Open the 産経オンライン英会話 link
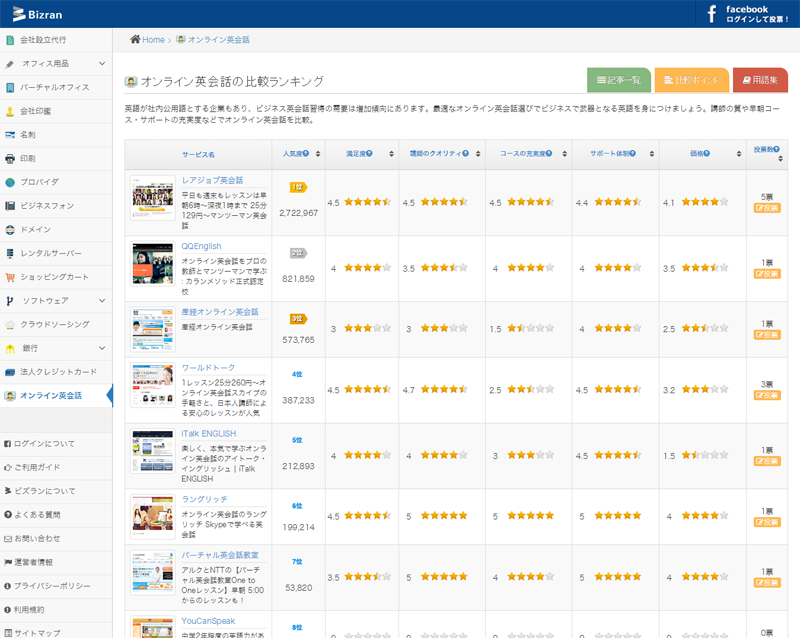800x638 pixels. point(220,312)
